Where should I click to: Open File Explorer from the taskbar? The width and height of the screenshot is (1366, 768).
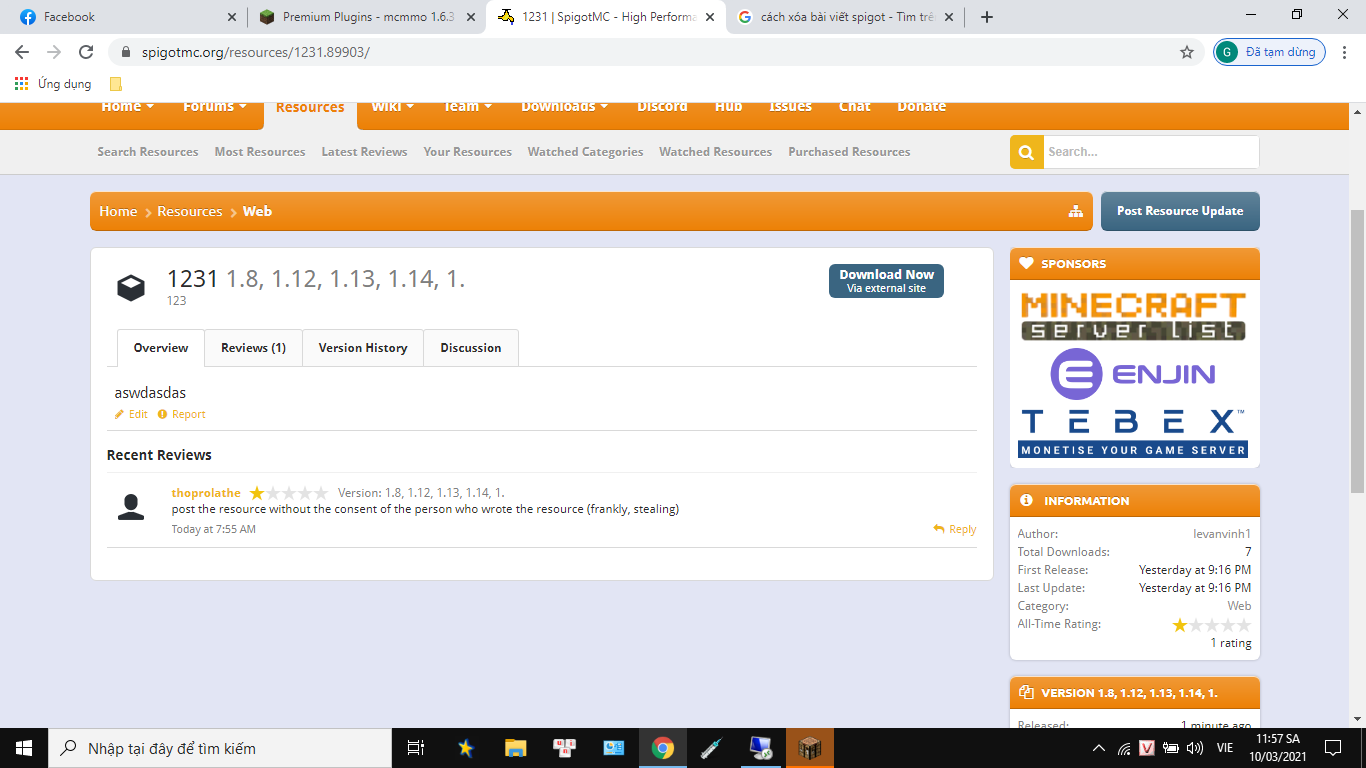click(515, 748)
